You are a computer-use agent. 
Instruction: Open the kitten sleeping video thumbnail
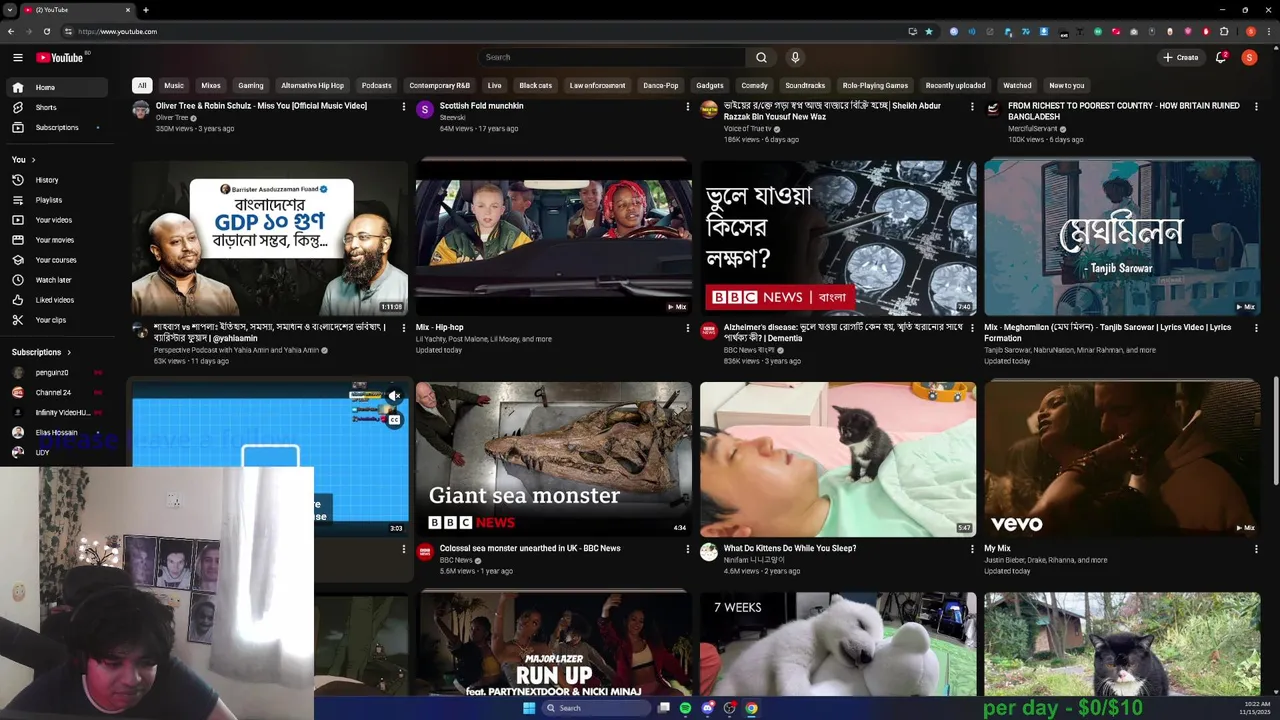point(838,460)
